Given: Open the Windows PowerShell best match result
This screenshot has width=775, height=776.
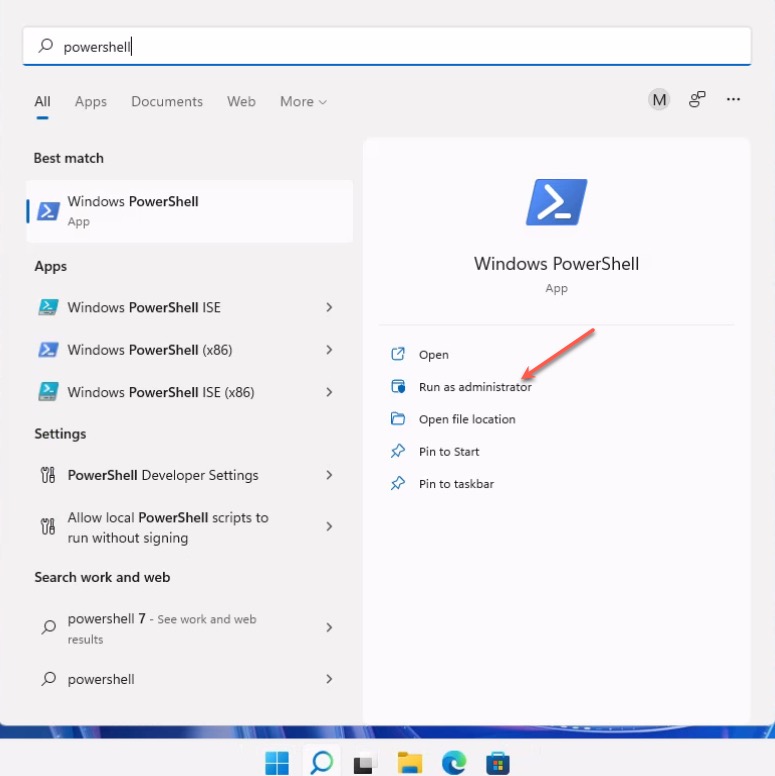Looking at the screenshot, I should point(190,211).
